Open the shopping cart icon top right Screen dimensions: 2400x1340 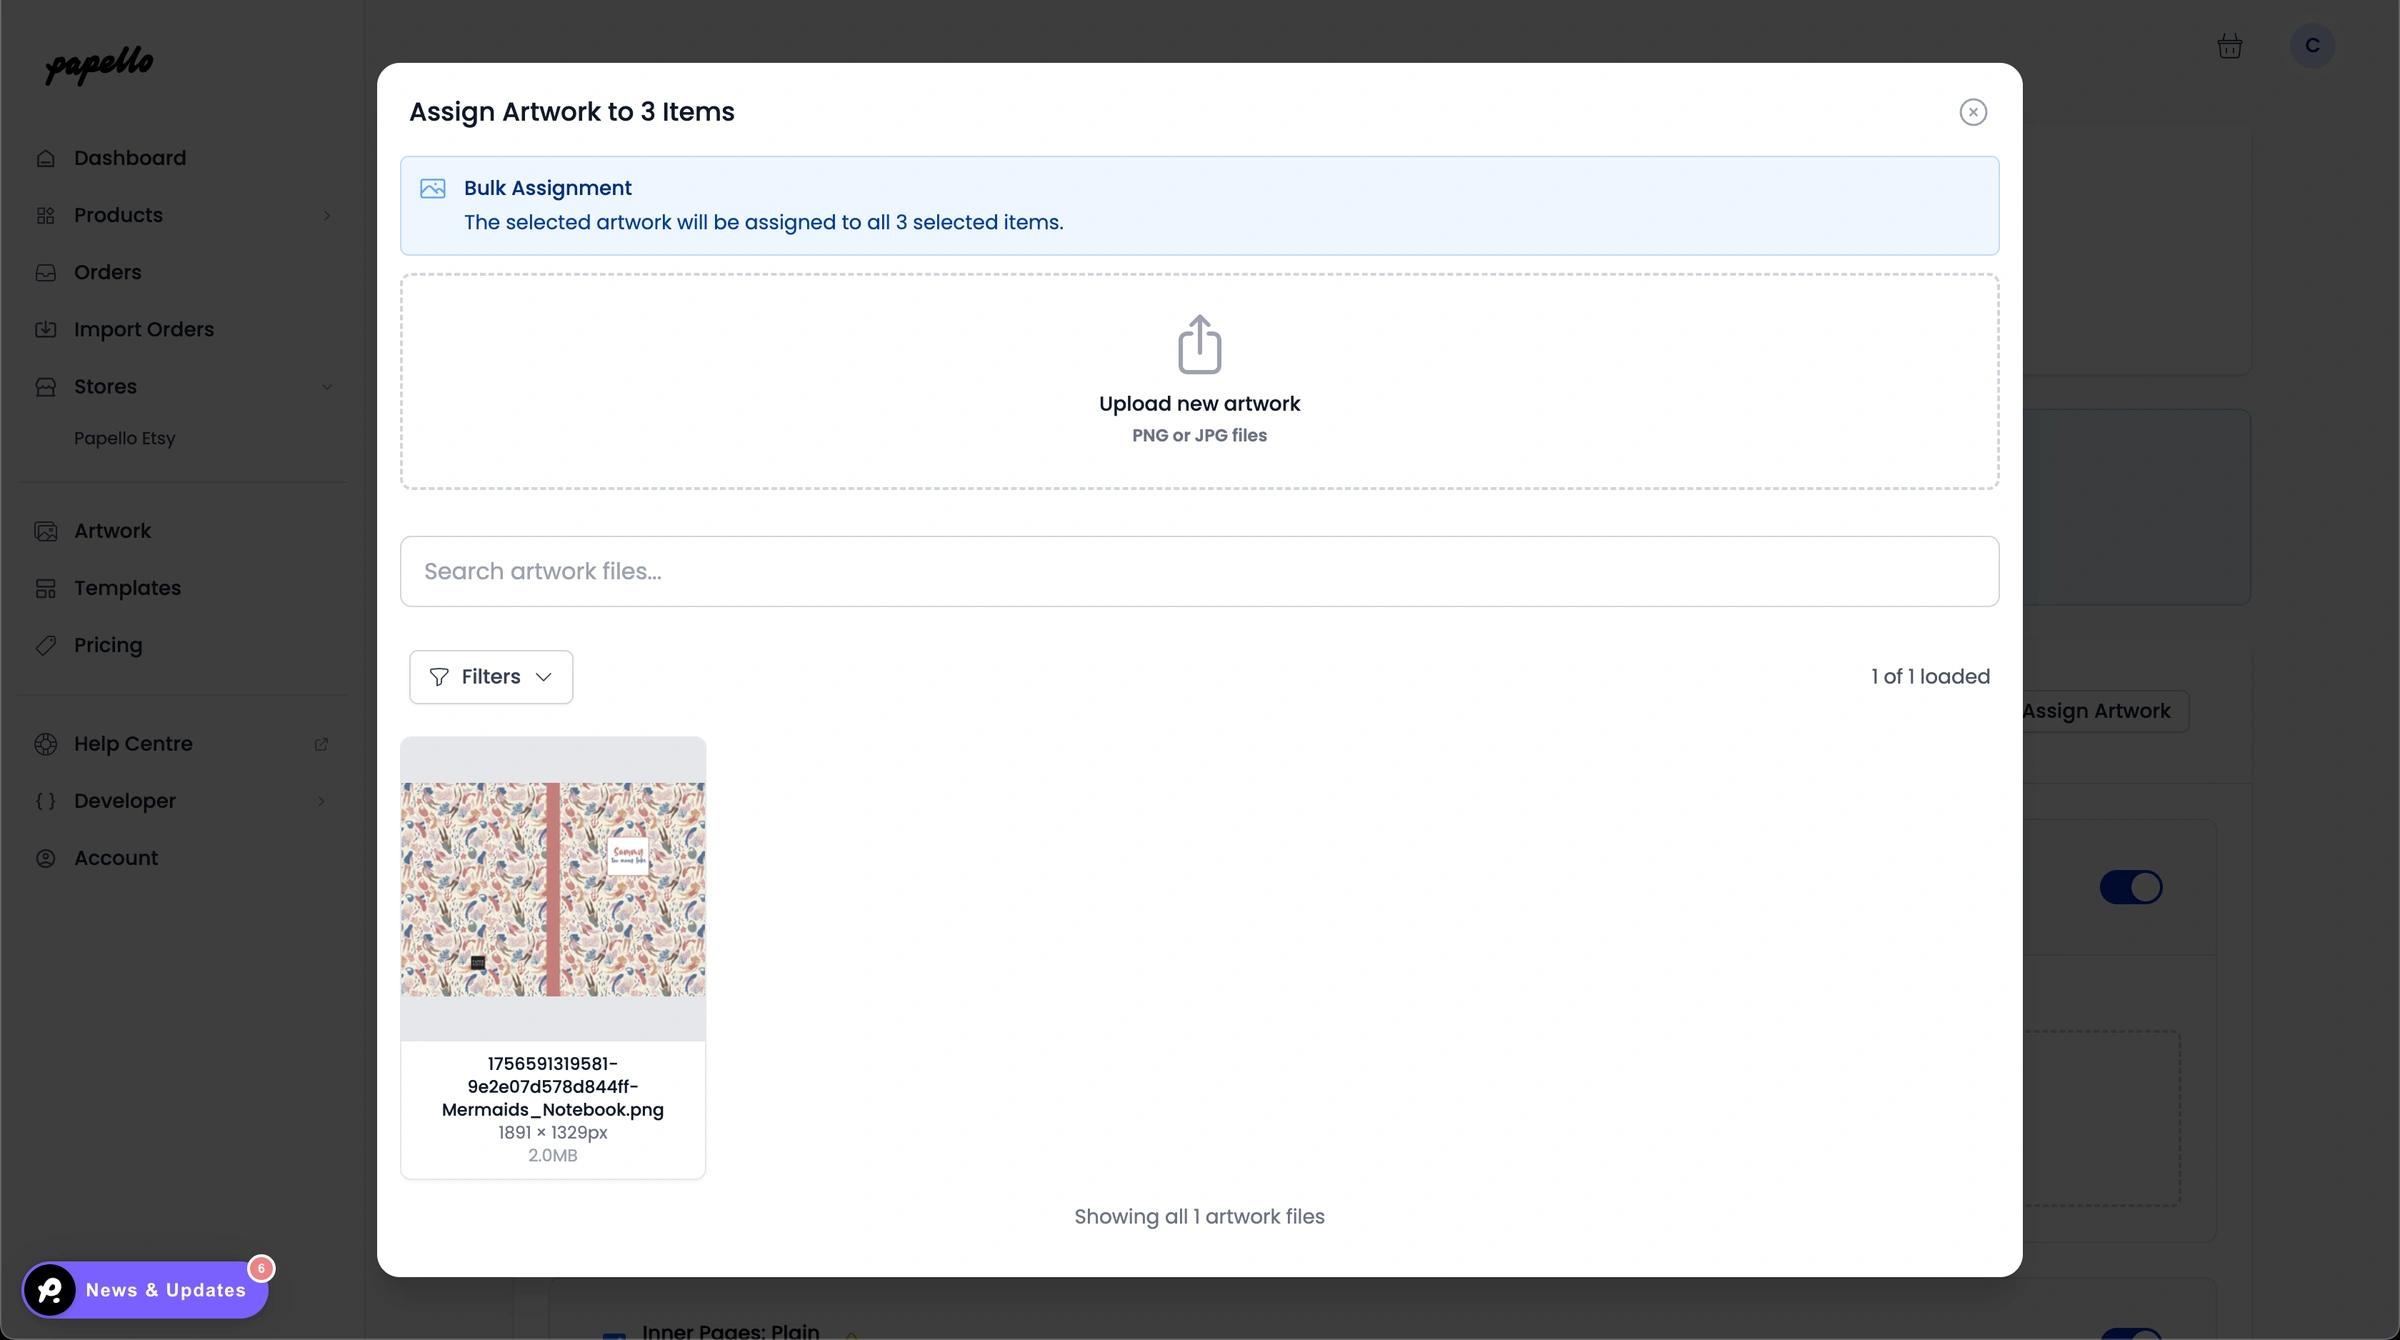(2229, 45)
